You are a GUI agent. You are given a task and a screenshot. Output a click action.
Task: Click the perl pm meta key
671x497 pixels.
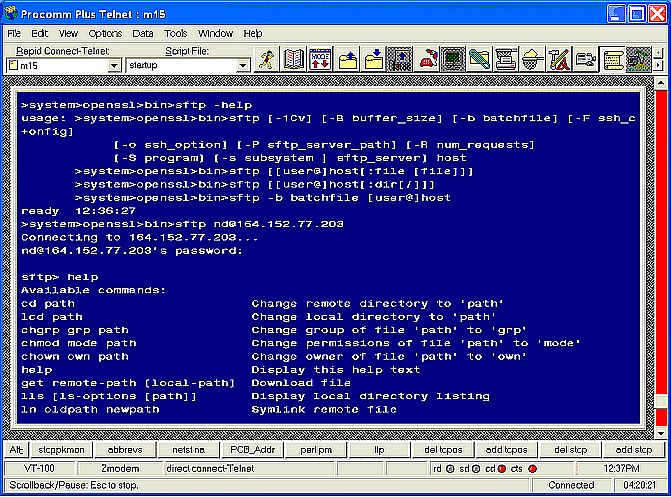[316, 450]
